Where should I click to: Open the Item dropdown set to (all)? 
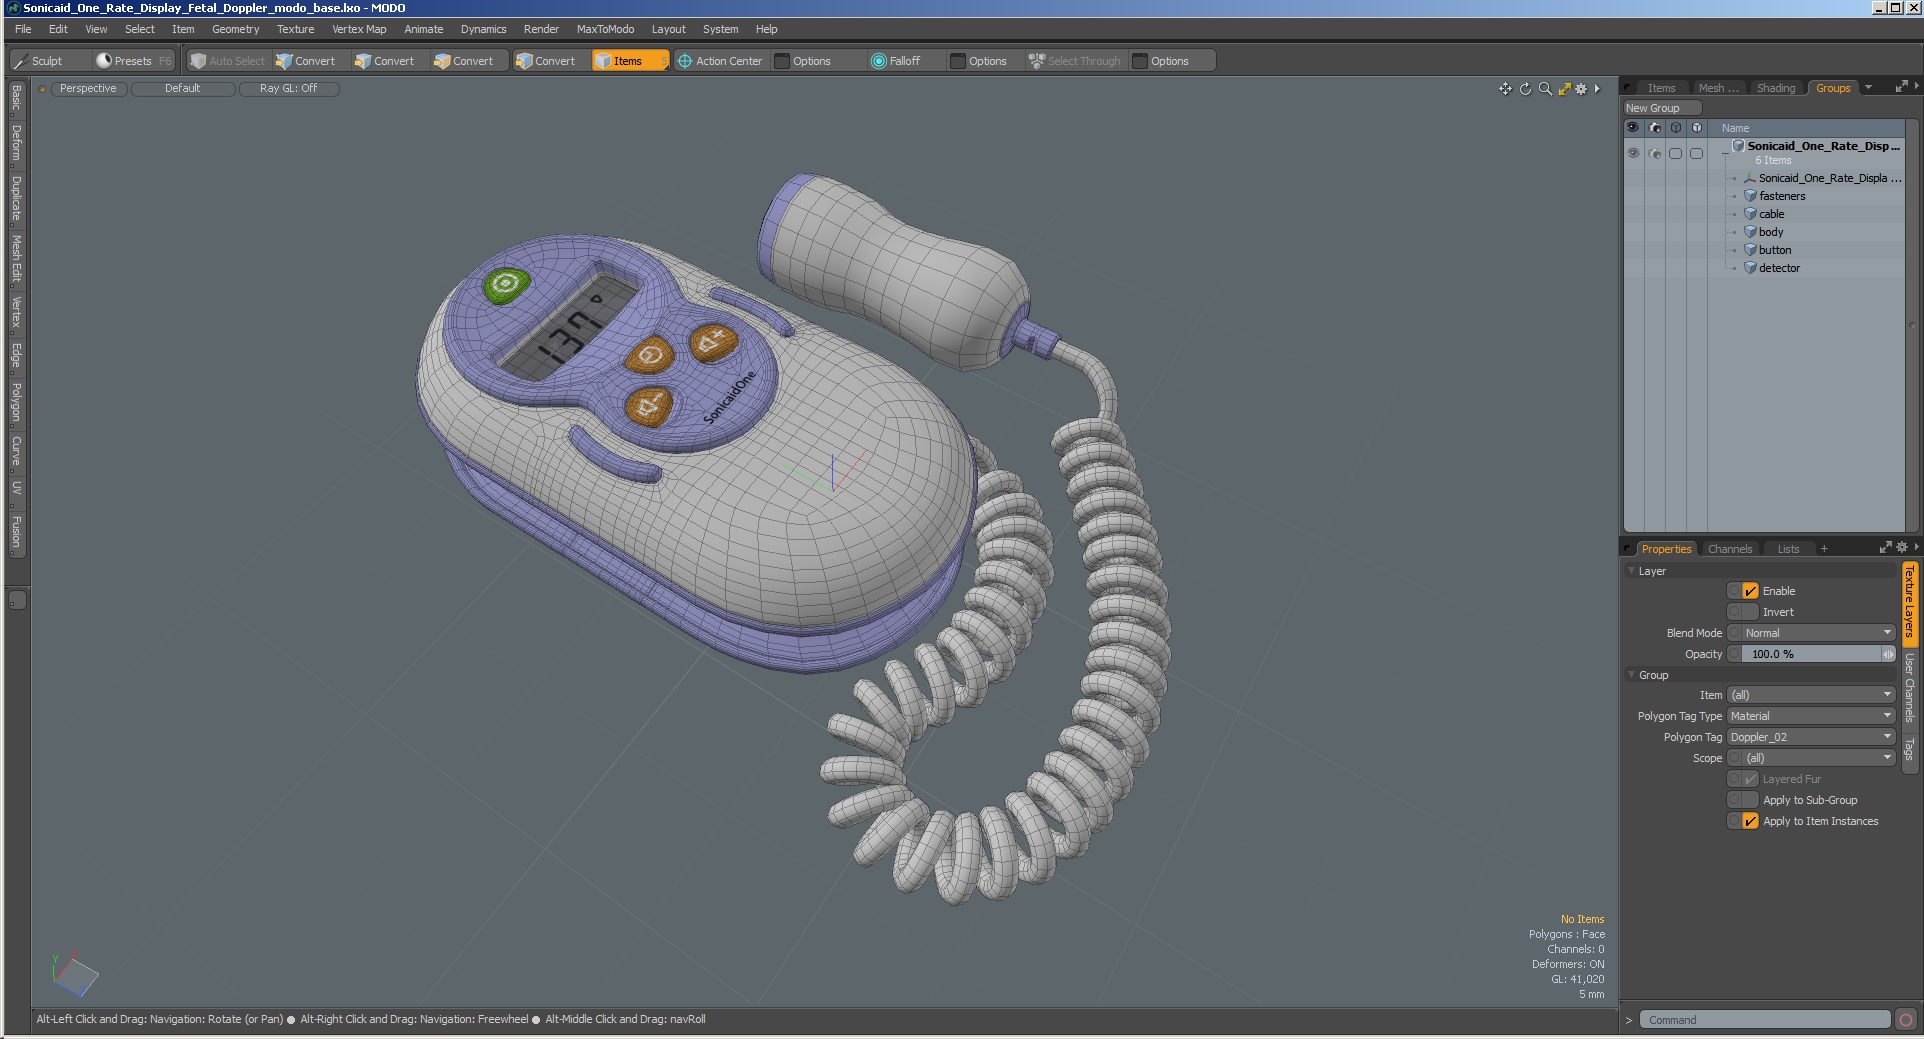point(1811,695)
